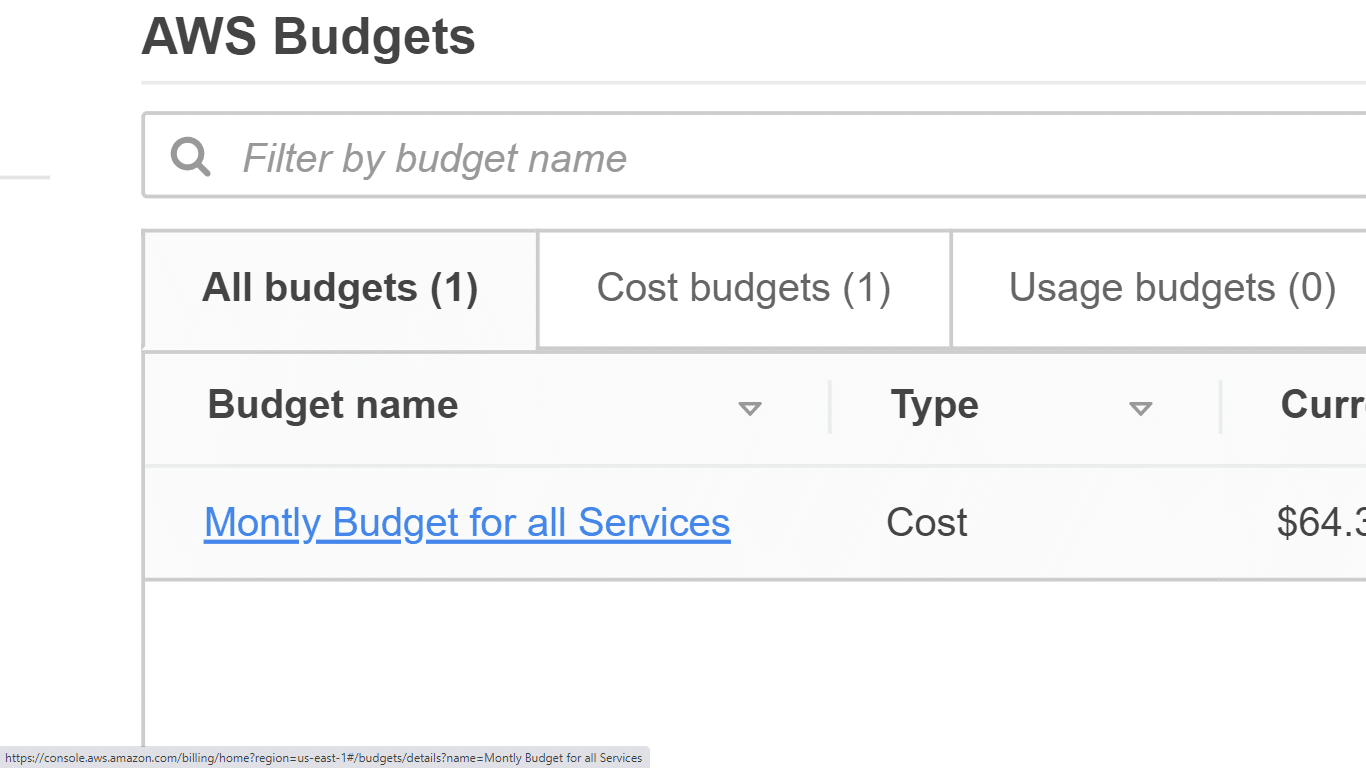This screenshot has width=1366, height=768.
Task: Switch to the Cost budgets tab
Action: pyautogui.click(x=744, y=288)
